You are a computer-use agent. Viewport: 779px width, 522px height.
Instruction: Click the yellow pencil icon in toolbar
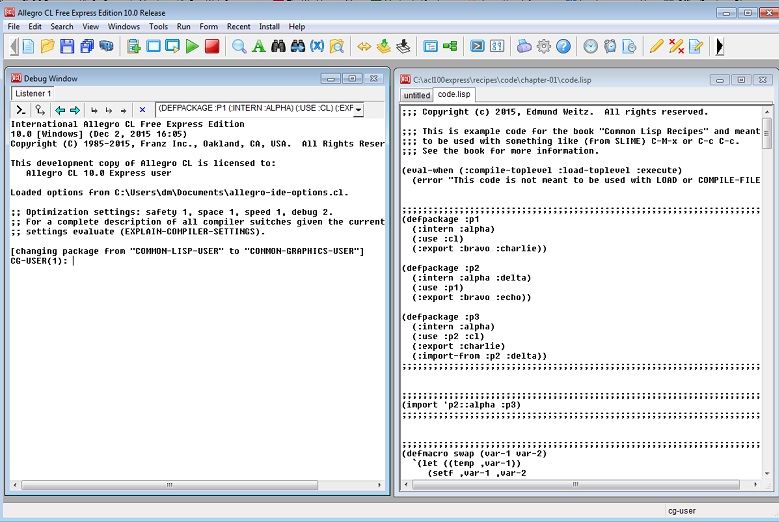pos(656,46)
